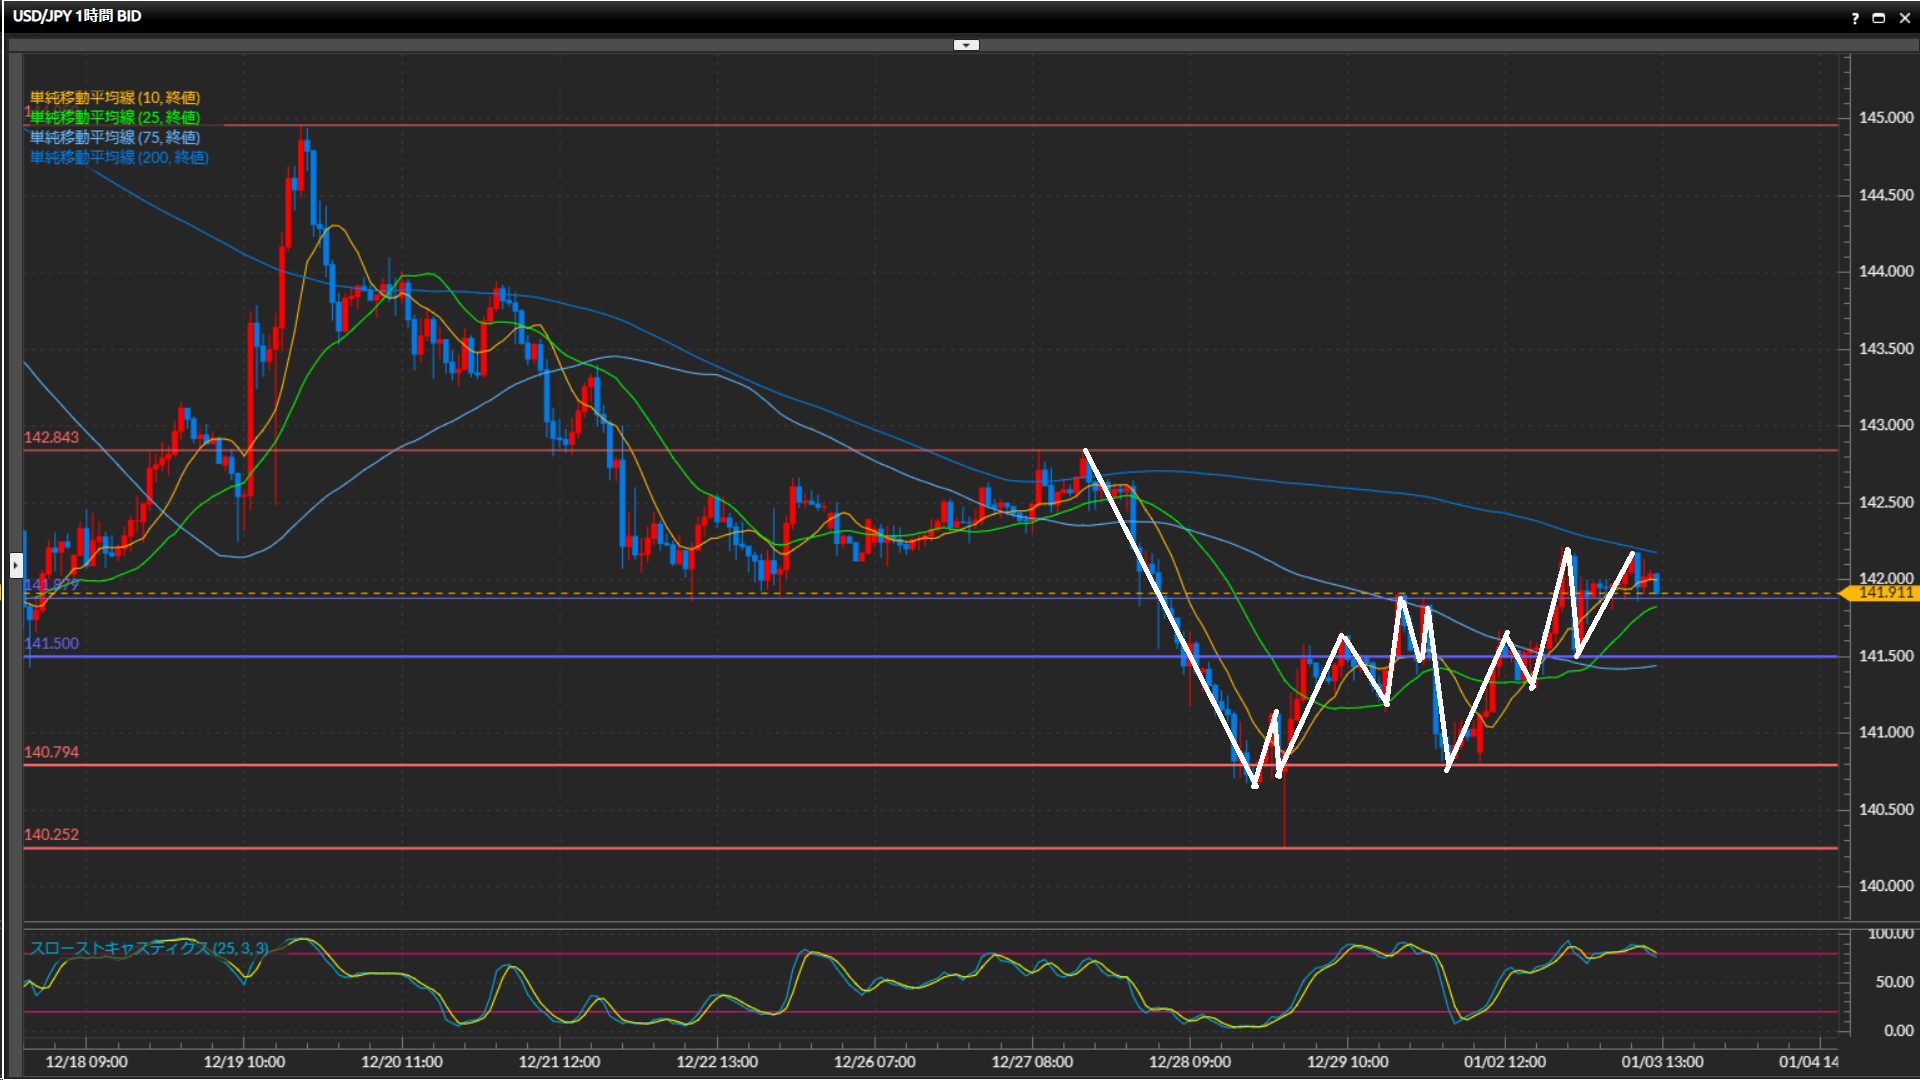Click the orange 141.911 current price tag
Image resolution: width=1920 pixels, height=1080 pixels.
(x=1884, y=593)
